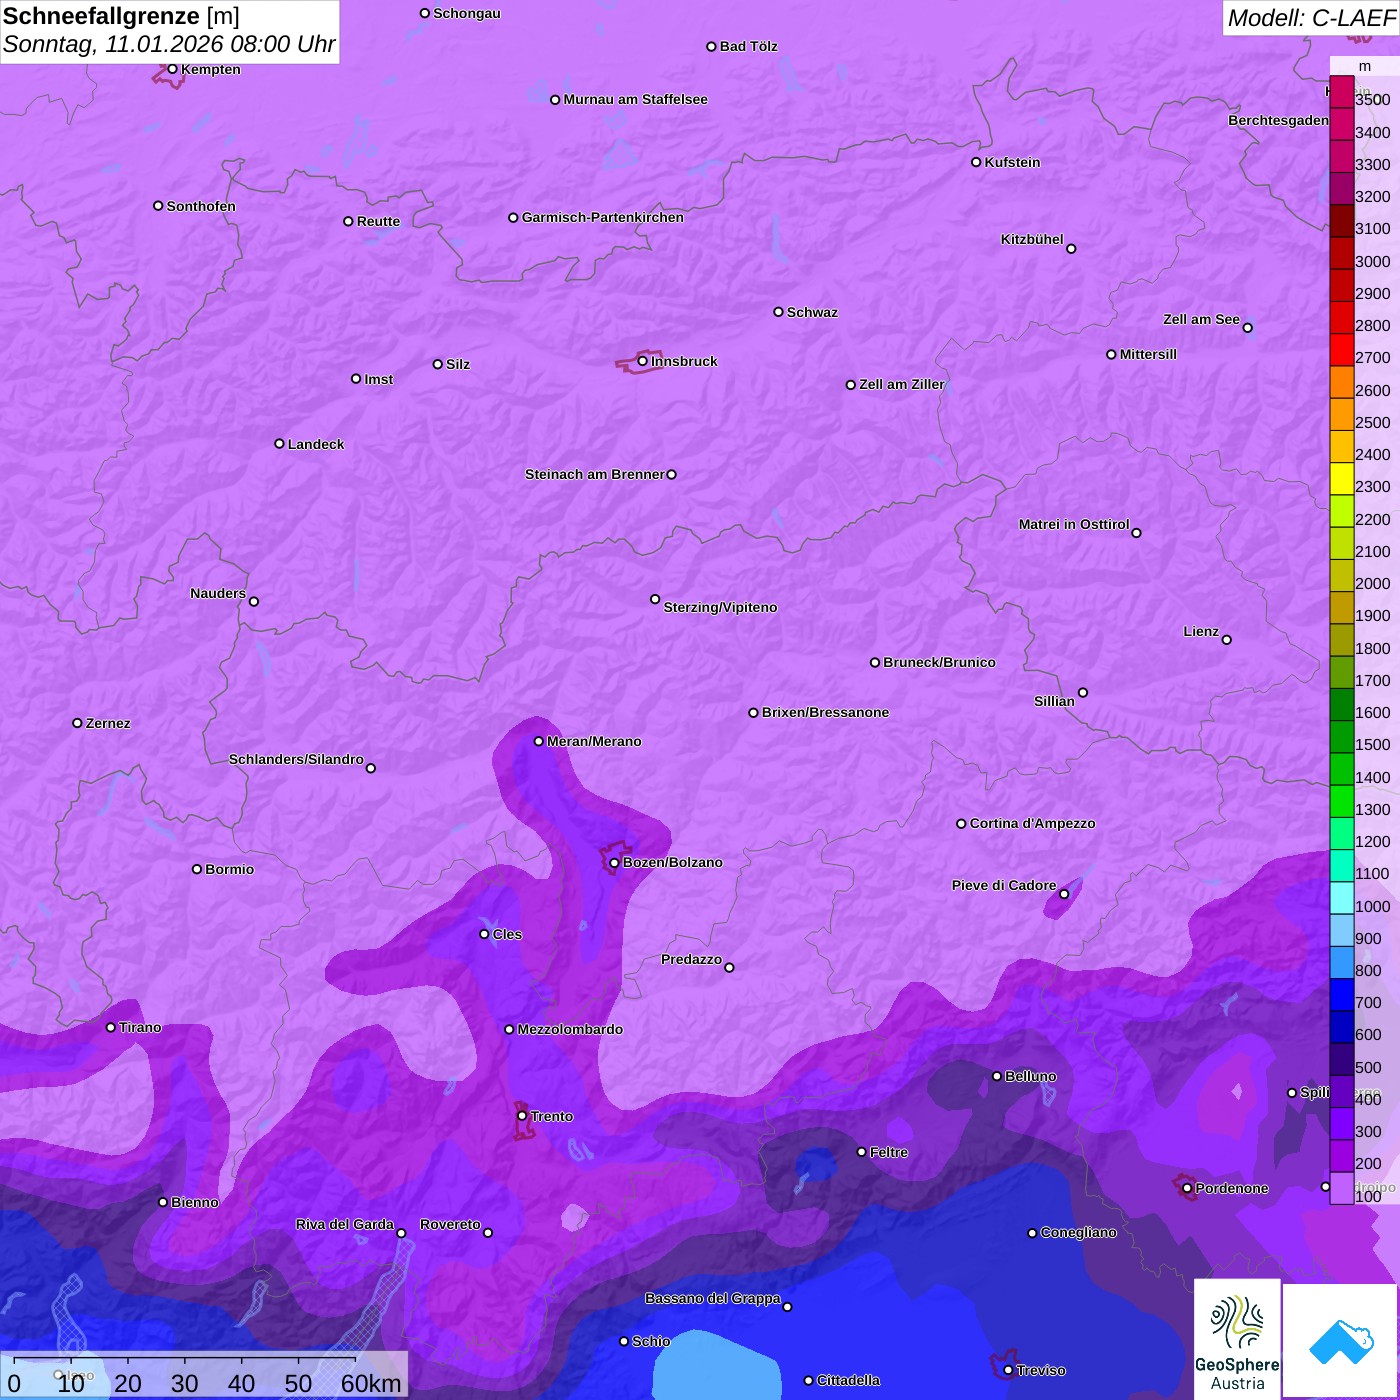Click the "Pordenone" city label
1400x1400 pixels.
point(1232,1188)
